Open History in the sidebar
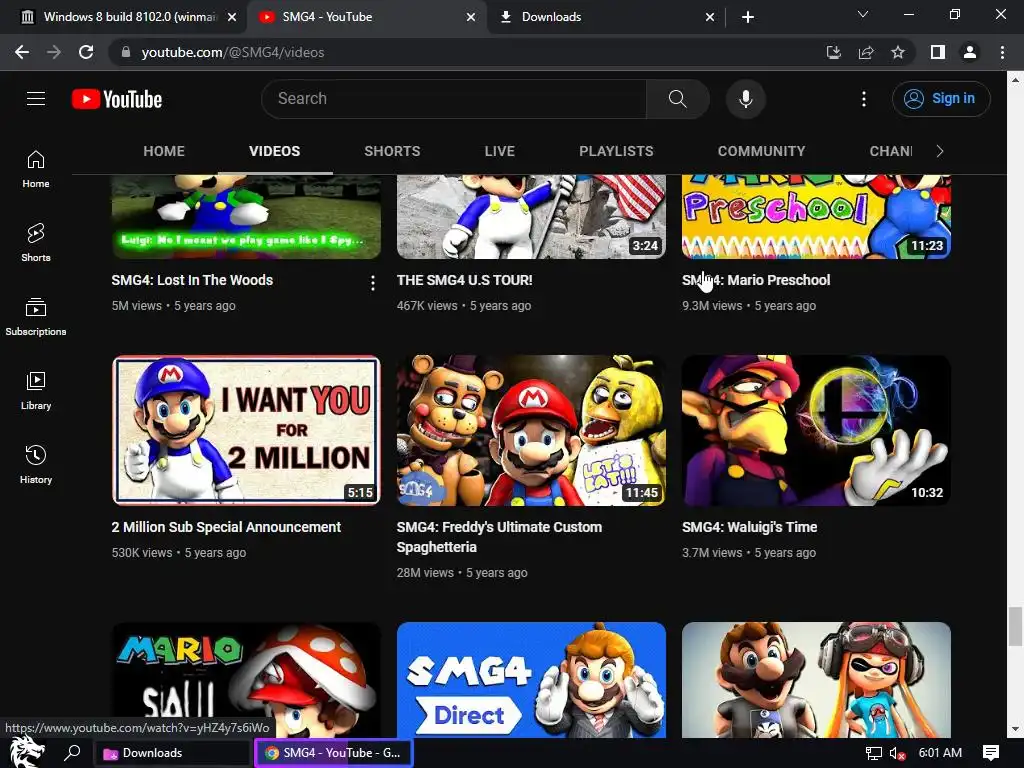Screen dimensions: 1024x768 36,464
